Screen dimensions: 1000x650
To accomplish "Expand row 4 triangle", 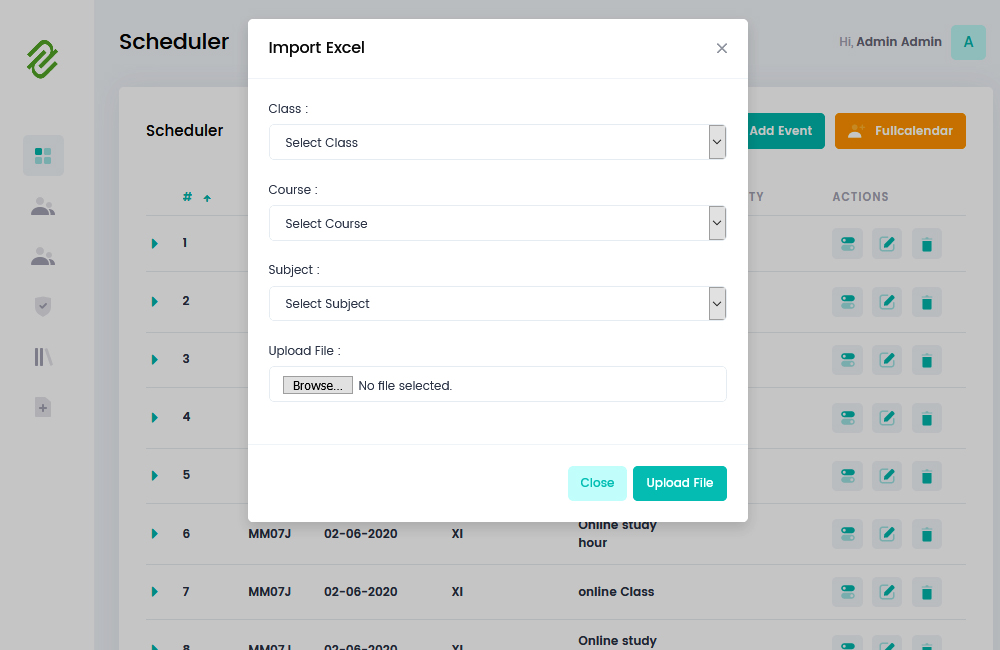I will (x=154, y=418).
